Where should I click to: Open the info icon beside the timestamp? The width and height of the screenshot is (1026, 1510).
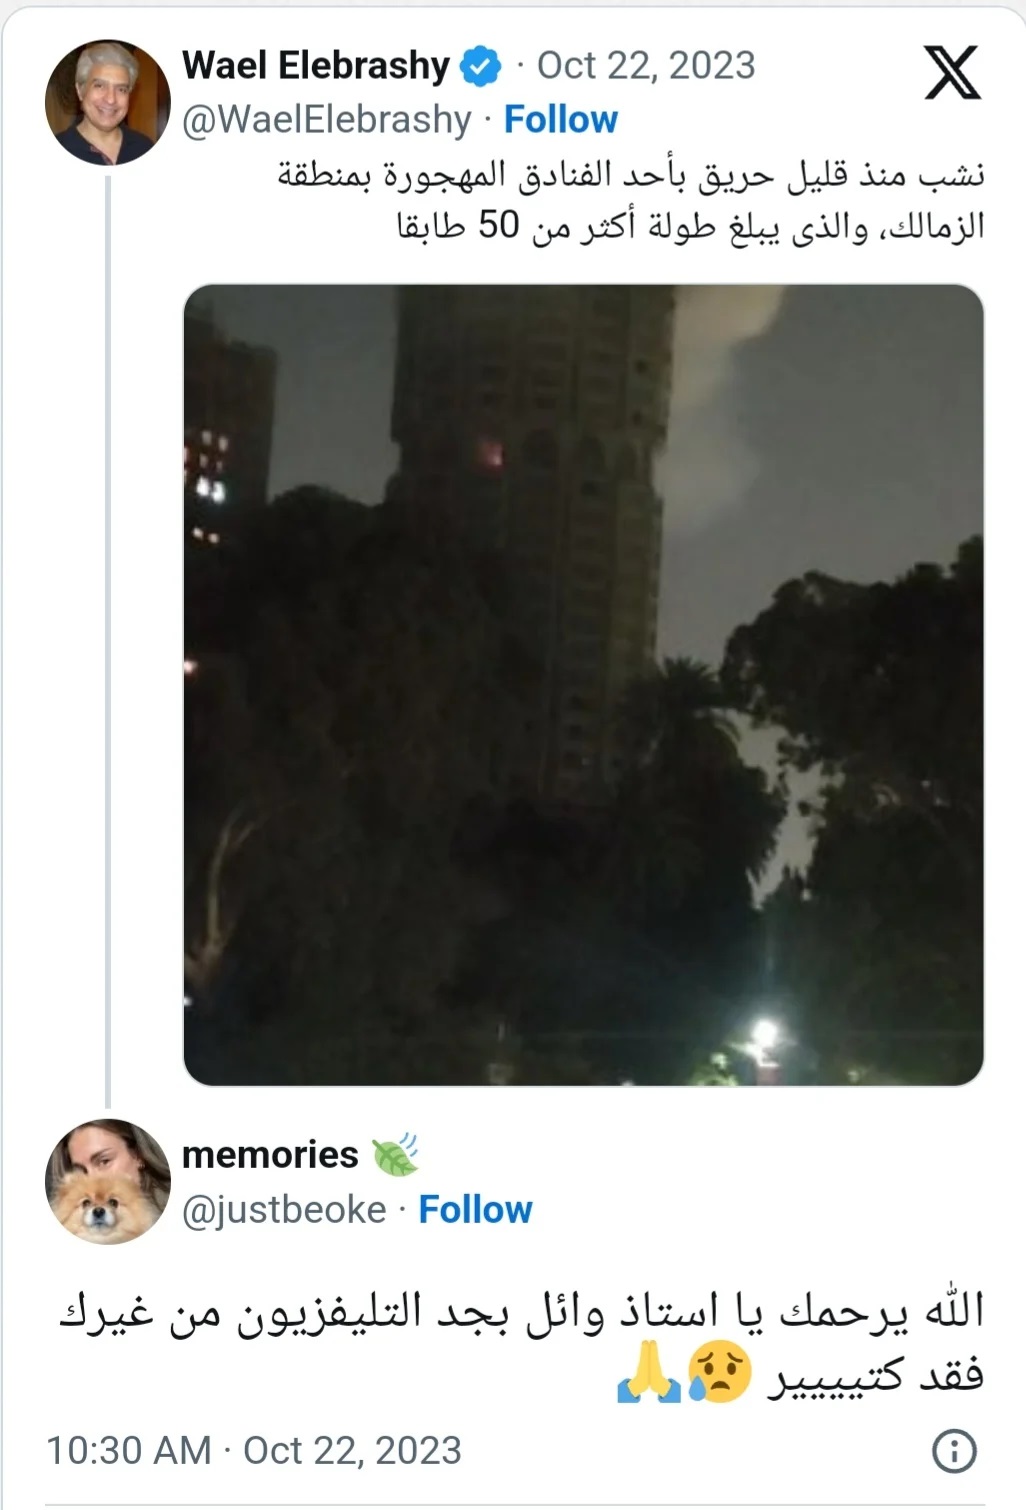tap(953, 1450)
